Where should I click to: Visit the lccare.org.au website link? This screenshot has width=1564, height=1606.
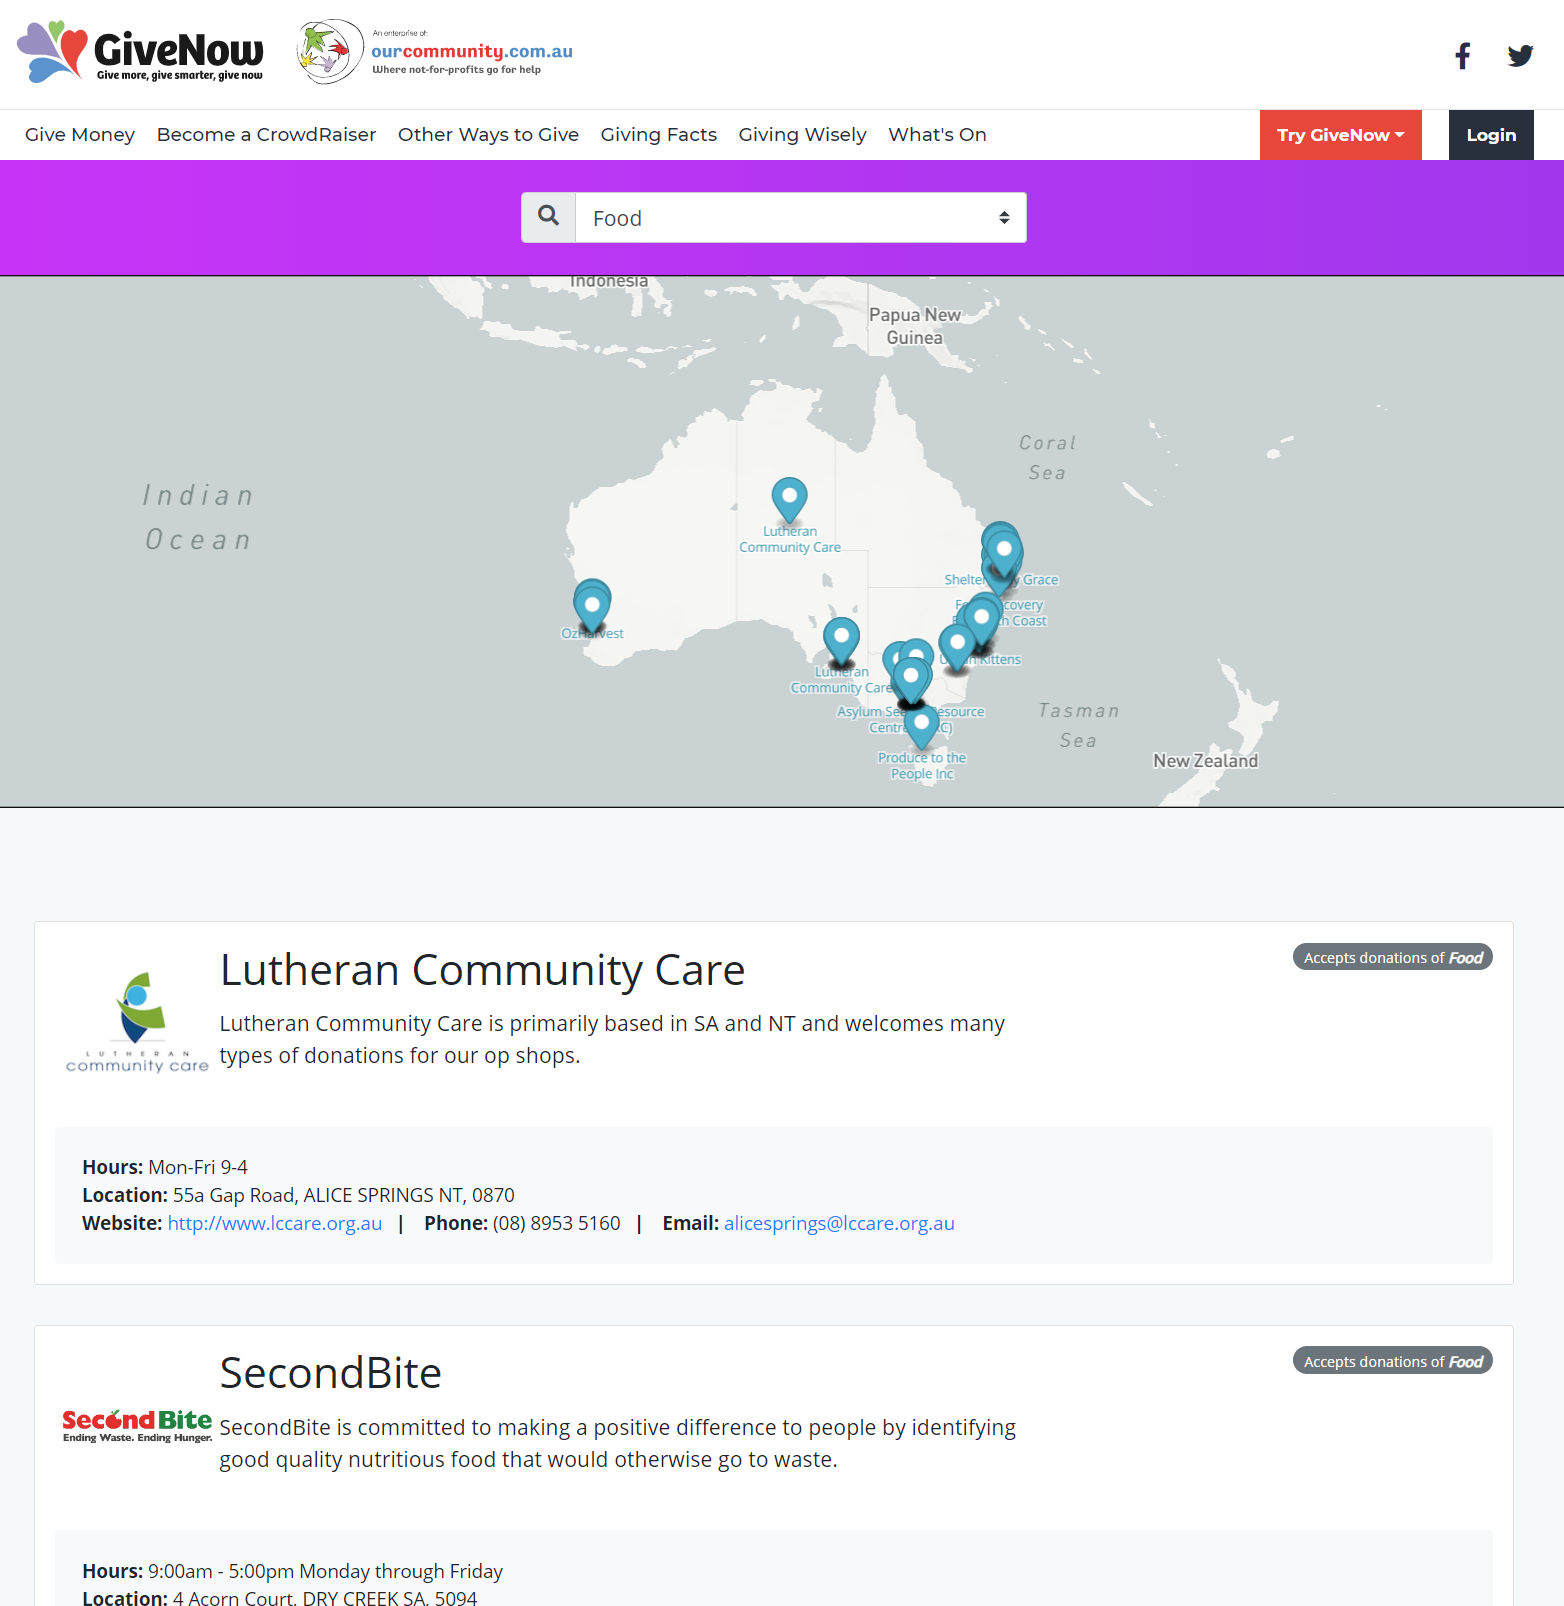(275, 1223)
